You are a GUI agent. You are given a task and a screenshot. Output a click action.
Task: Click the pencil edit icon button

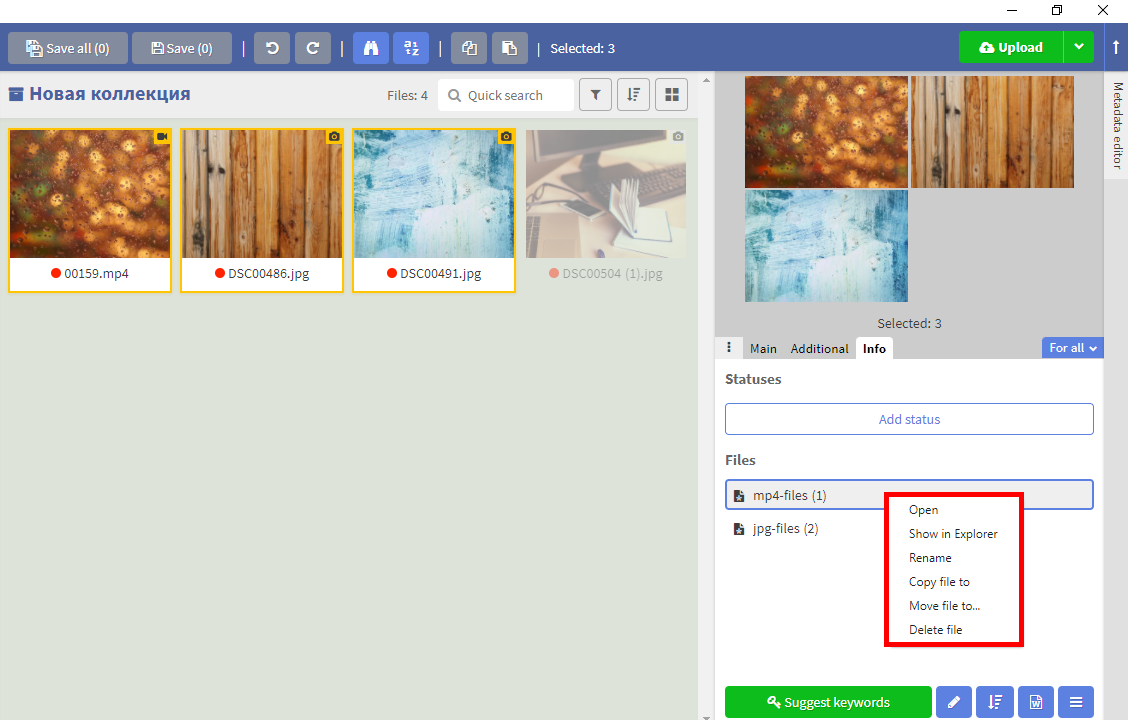coord(954,702)
